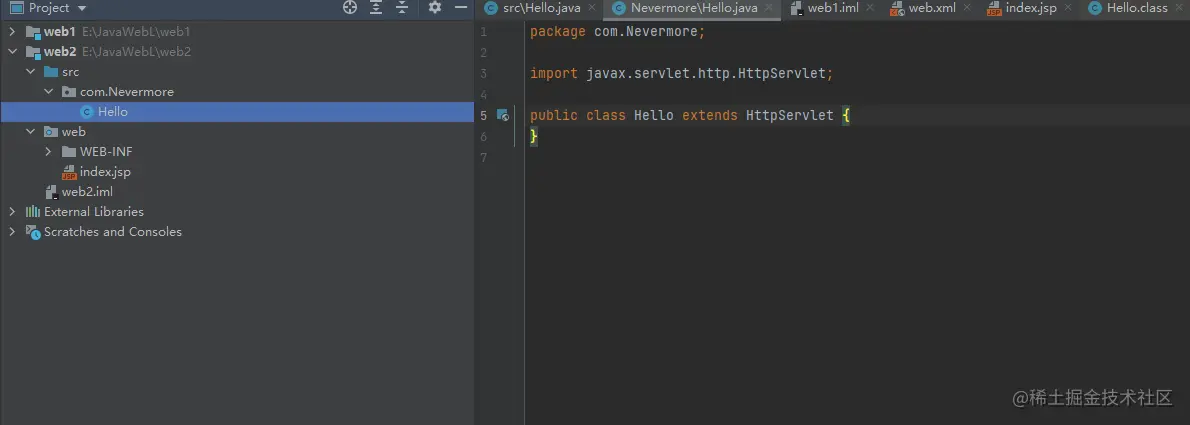Click the Scratches and Consoles icon
Screen dimensions: 1190x425
pyautogui.click(x=33, y=231)
